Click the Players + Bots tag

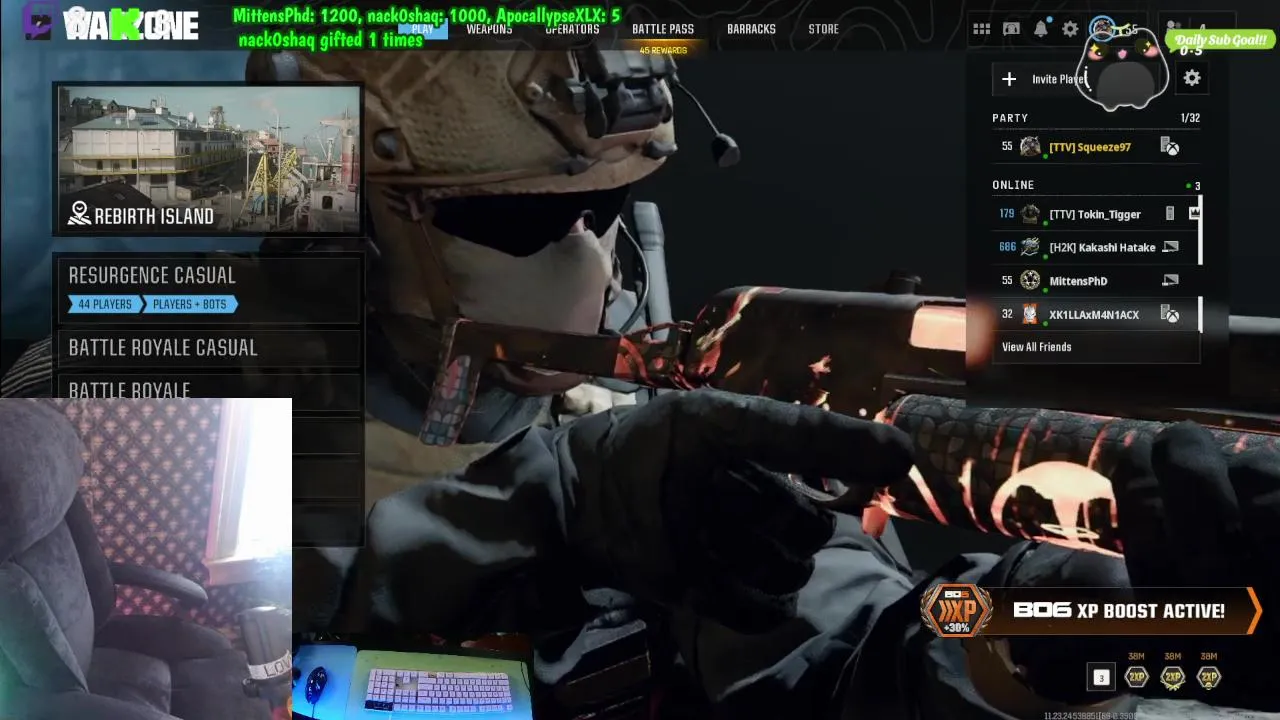(x=189, y=304)
